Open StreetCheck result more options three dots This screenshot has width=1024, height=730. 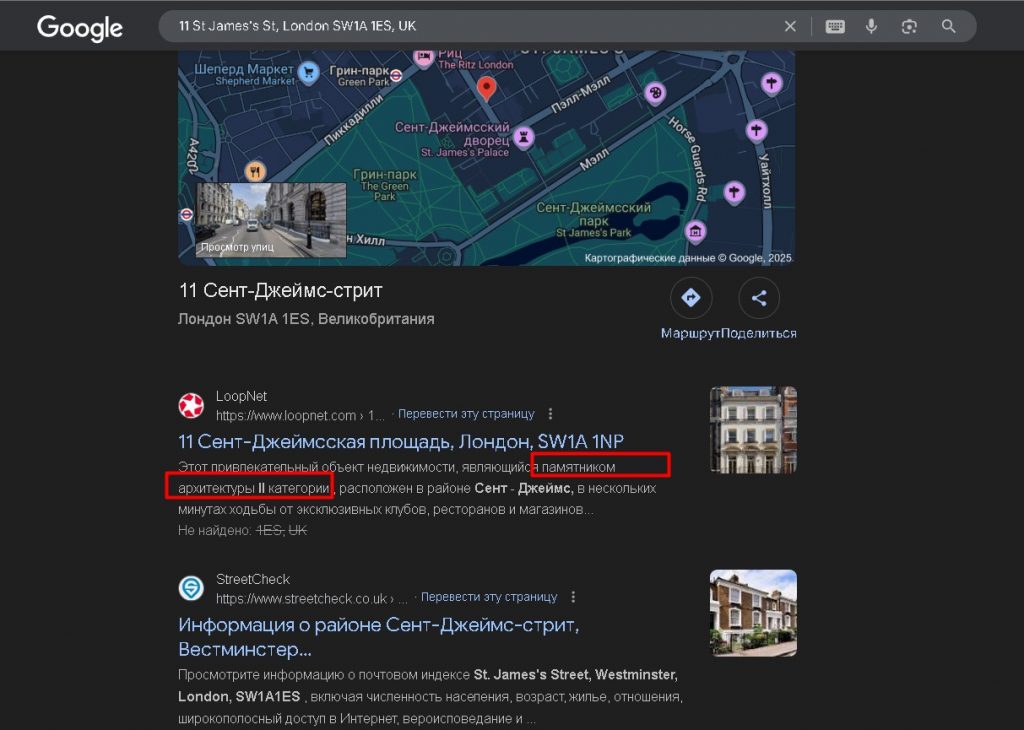coord(573,597)
